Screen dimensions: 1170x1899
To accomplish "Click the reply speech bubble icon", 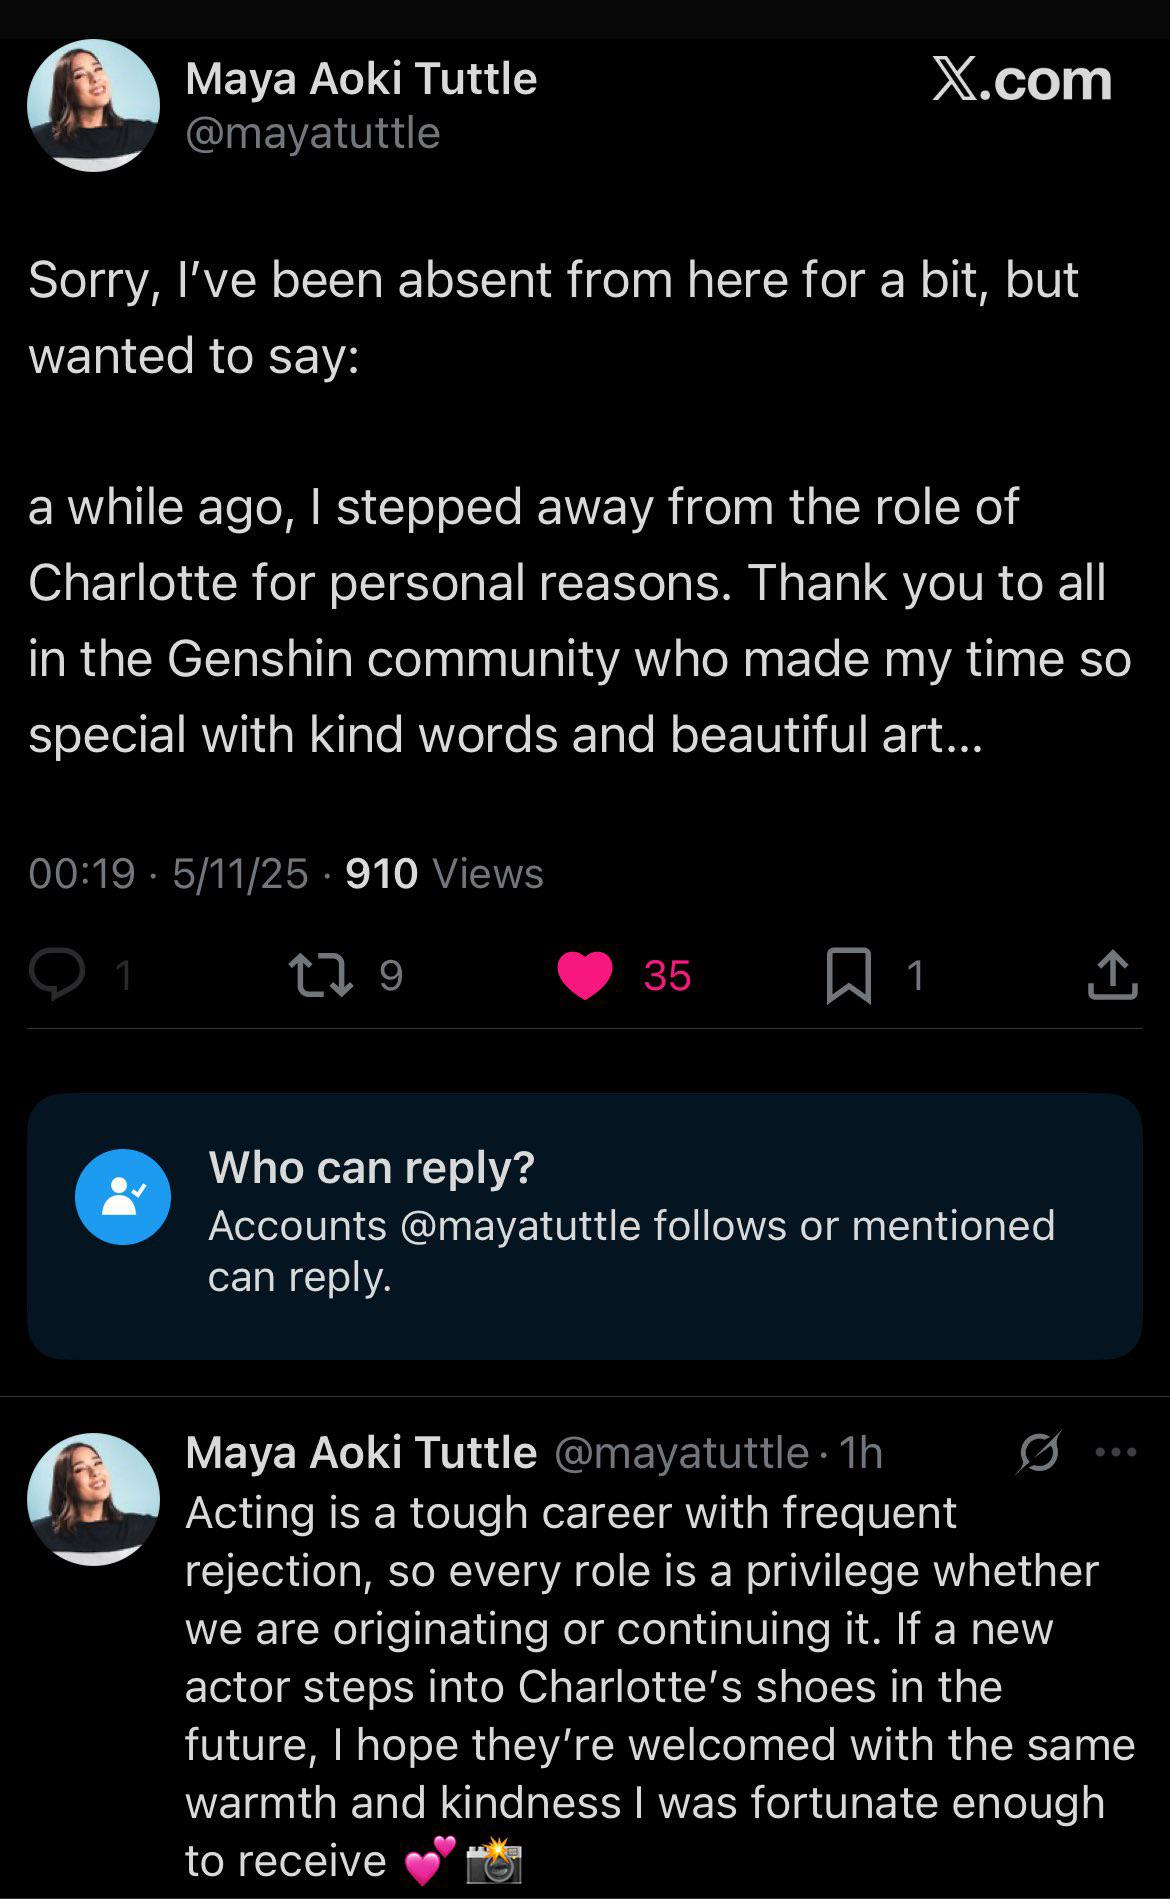I will tap(57, 975).
